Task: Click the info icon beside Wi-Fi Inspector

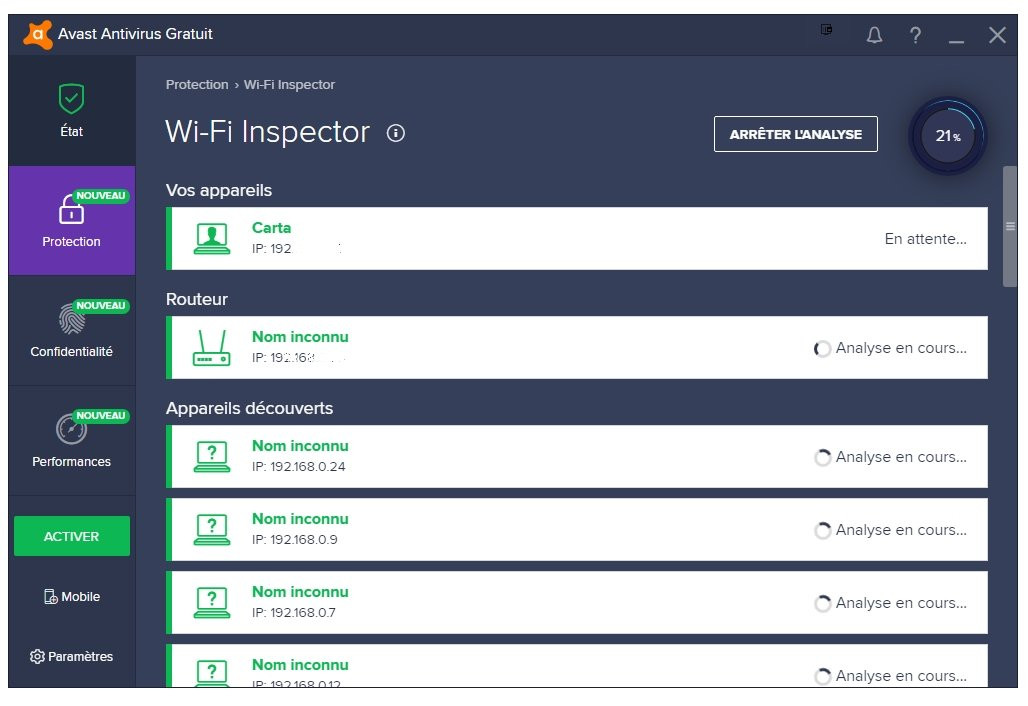Action: [395, 133]
